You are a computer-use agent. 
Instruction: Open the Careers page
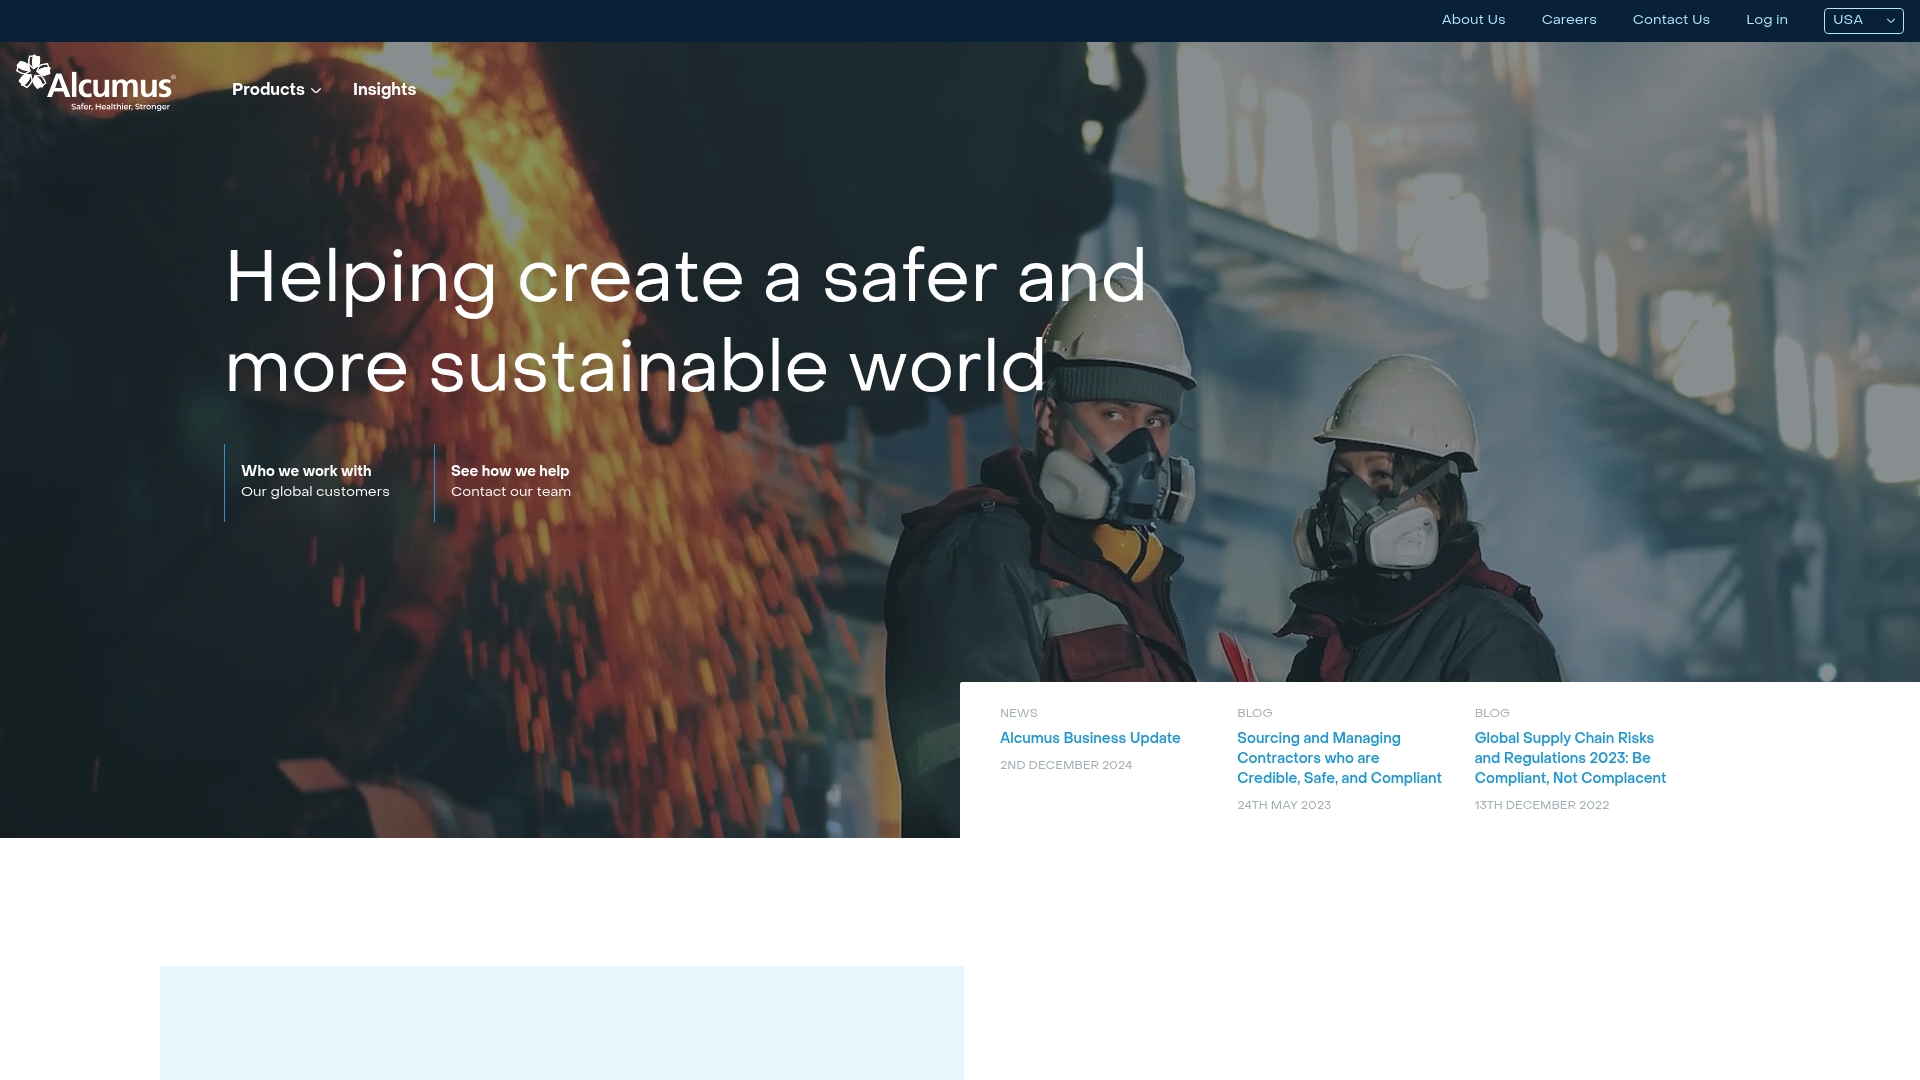(1568, 20)
